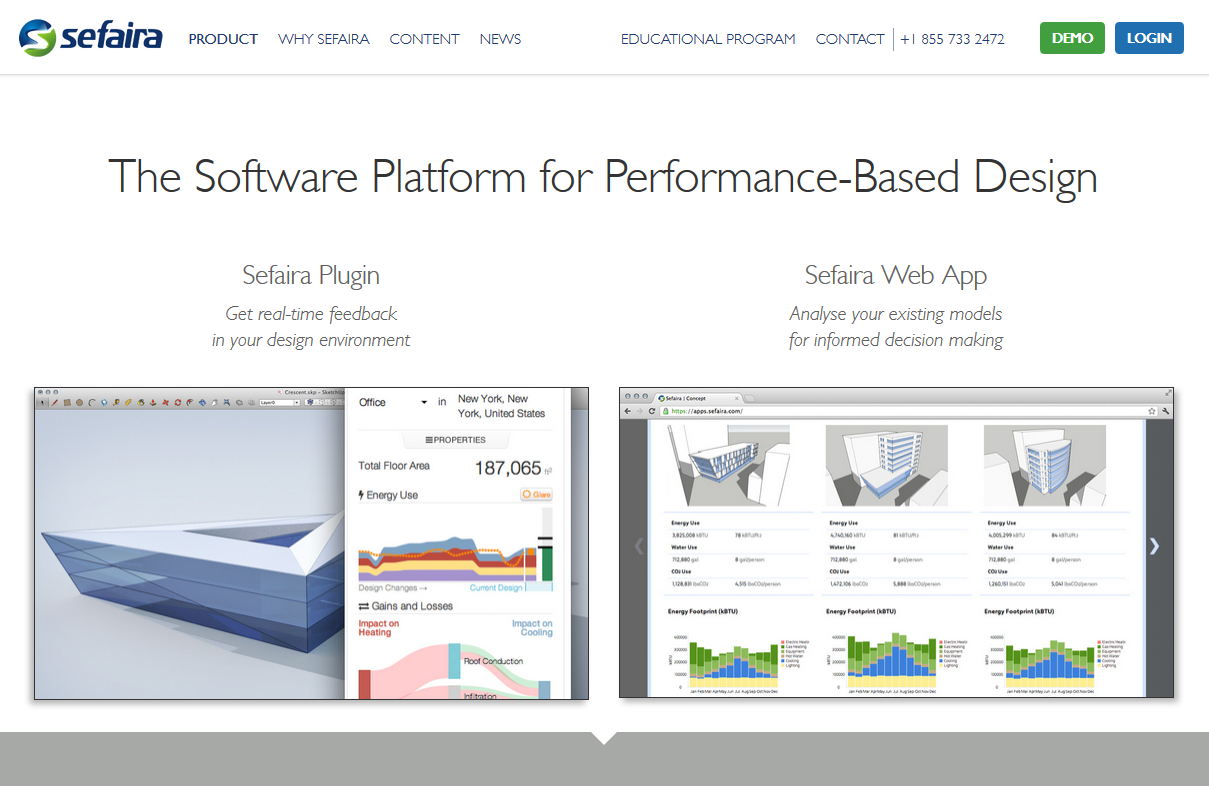
Task: Click the Gains and Losses arrows icon
Action: 364,606
